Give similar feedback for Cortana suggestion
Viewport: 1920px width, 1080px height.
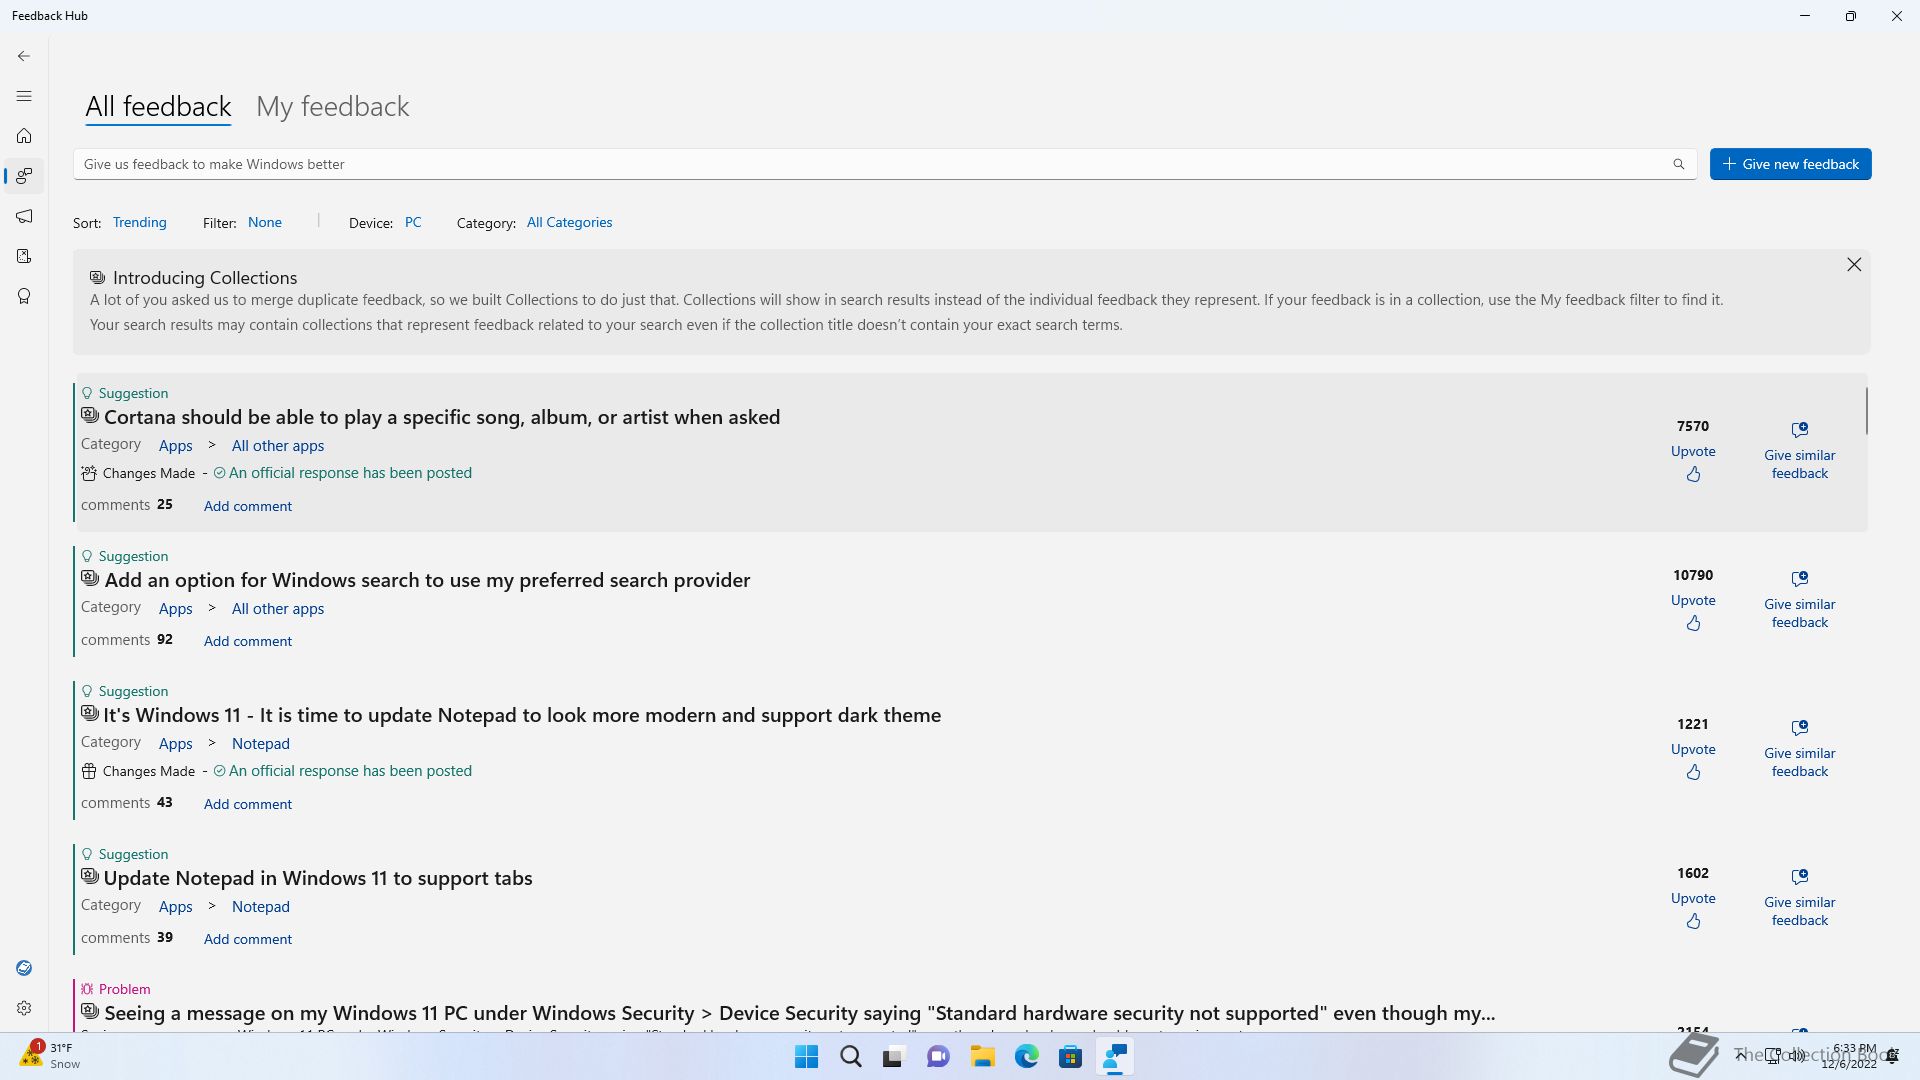1800,450
